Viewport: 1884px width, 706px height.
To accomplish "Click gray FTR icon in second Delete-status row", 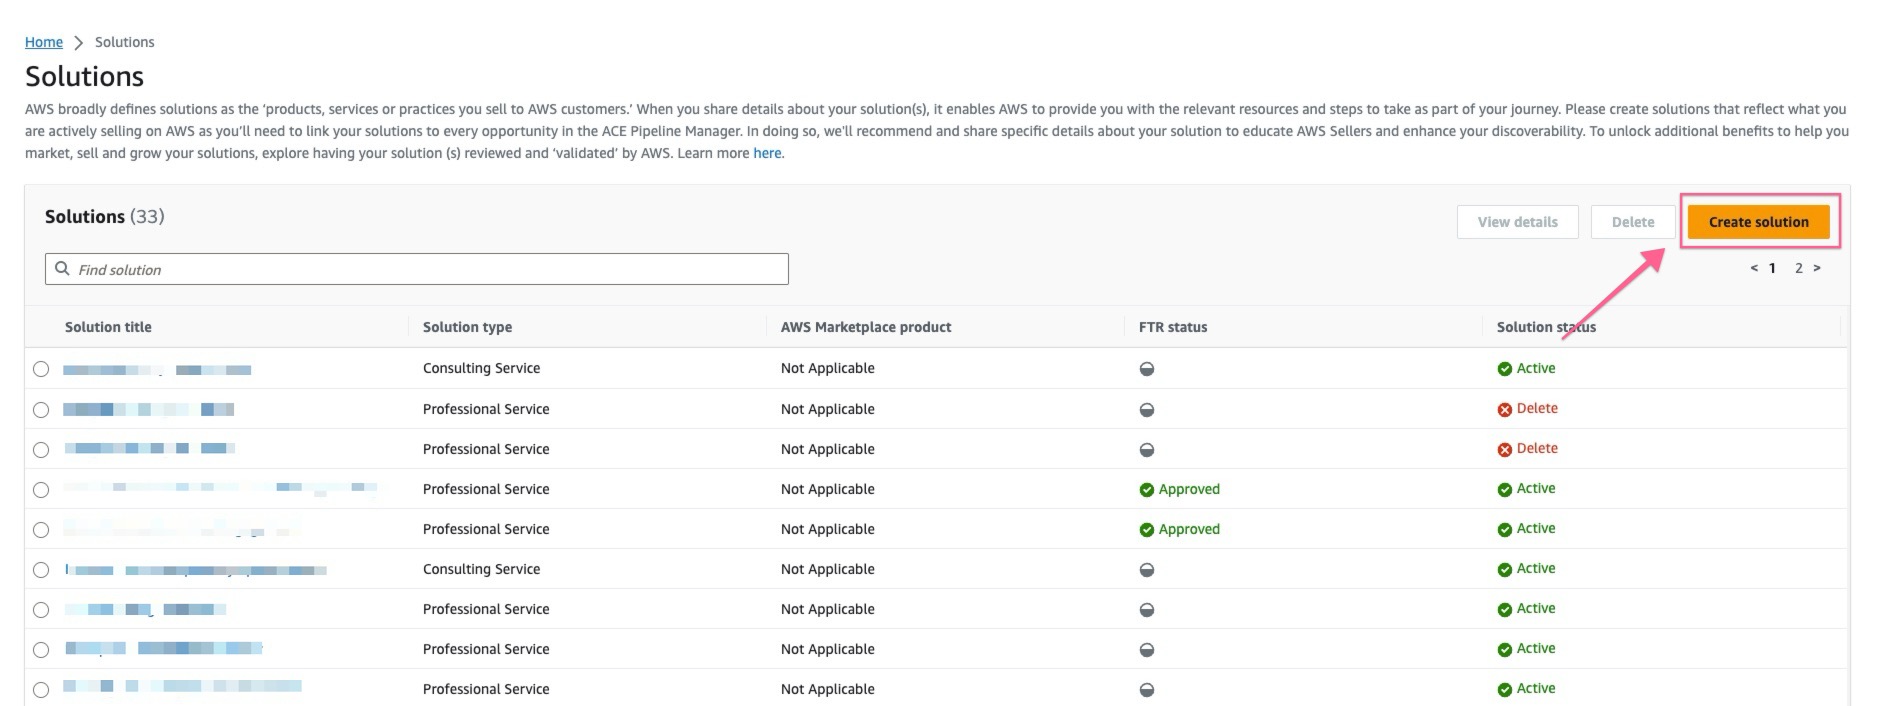I will (1146, 449).
